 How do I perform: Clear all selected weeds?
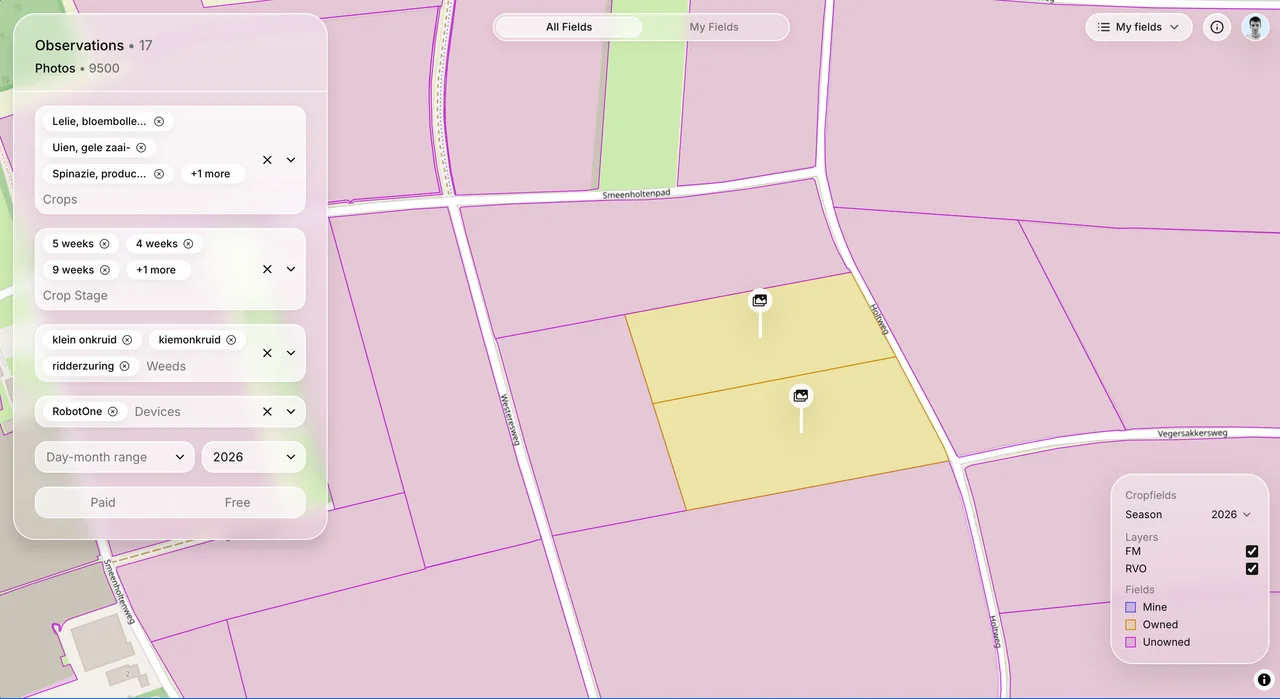point(267,353)
